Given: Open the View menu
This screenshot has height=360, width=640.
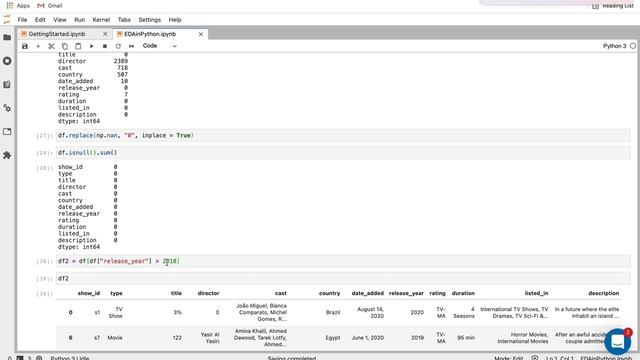Looking at the screenshot, I should [x=60, y=20].
